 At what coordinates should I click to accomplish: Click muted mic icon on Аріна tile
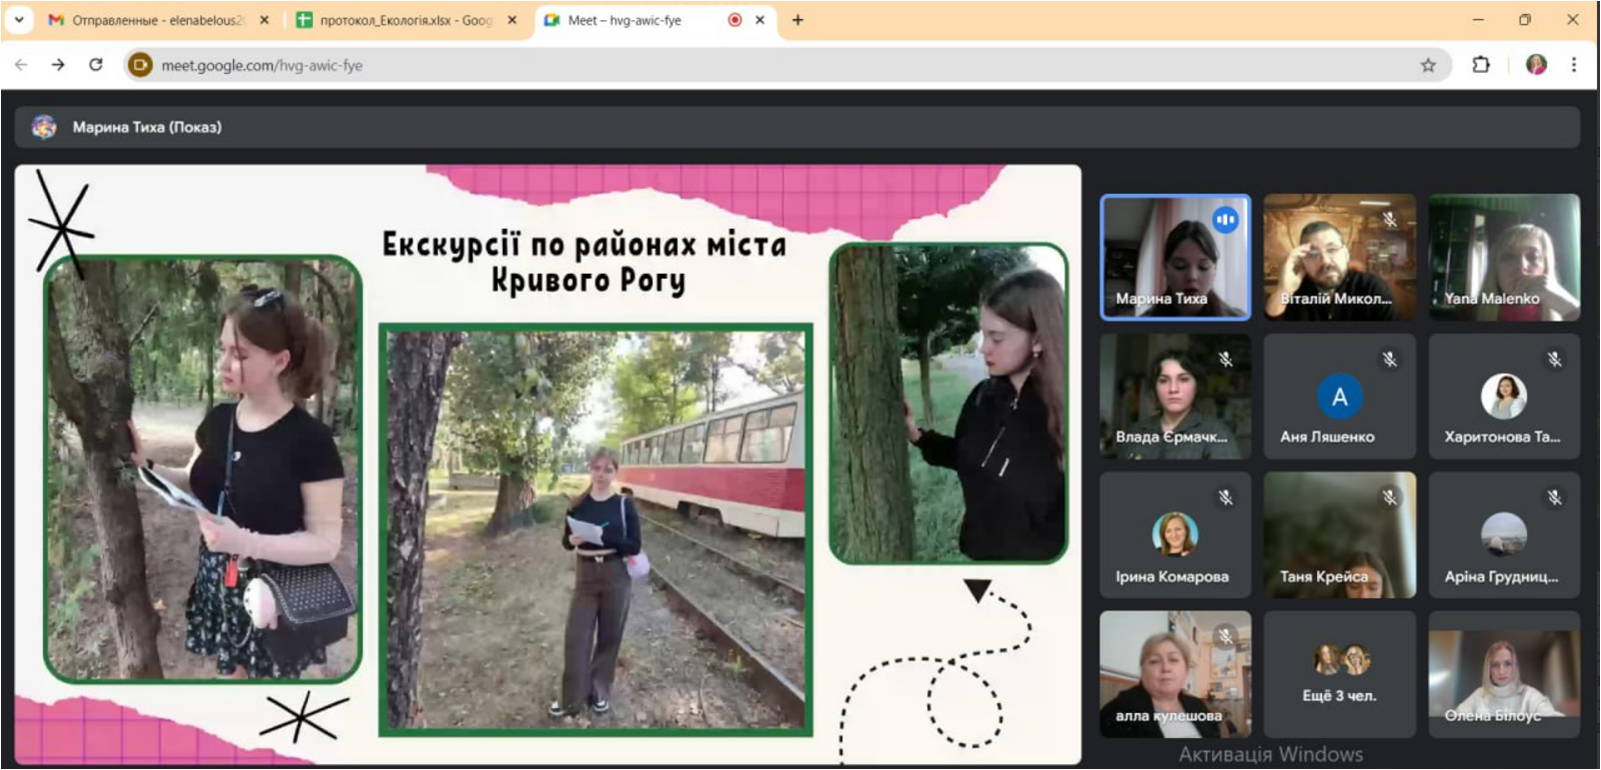(x=1554, y=497)
